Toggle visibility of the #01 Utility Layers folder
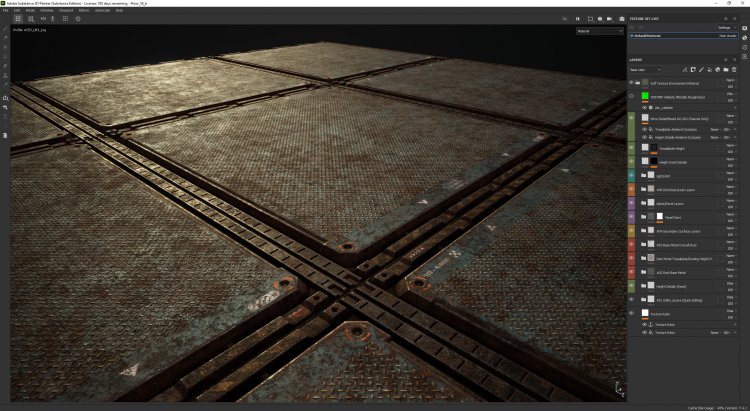The width and height of the screenshot is (750, 411). (x=631, y=300)
